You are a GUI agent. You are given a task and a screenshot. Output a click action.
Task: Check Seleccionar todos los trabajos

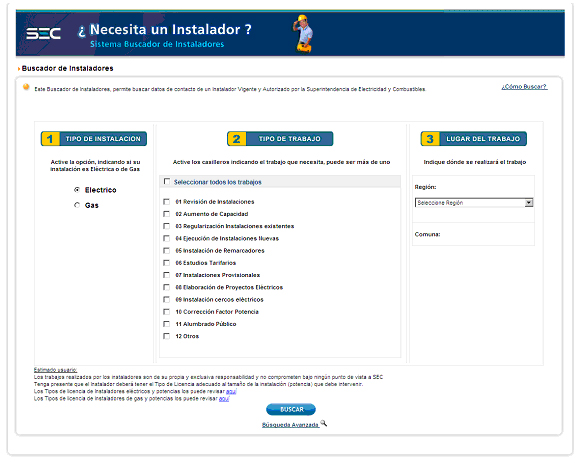[x=167, y=181]
